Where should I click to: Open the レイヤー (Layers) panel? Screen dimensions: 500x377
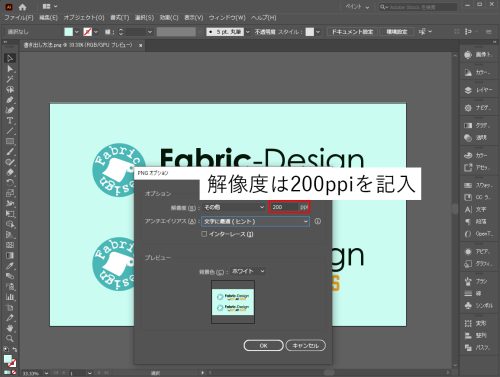[478, 90]
